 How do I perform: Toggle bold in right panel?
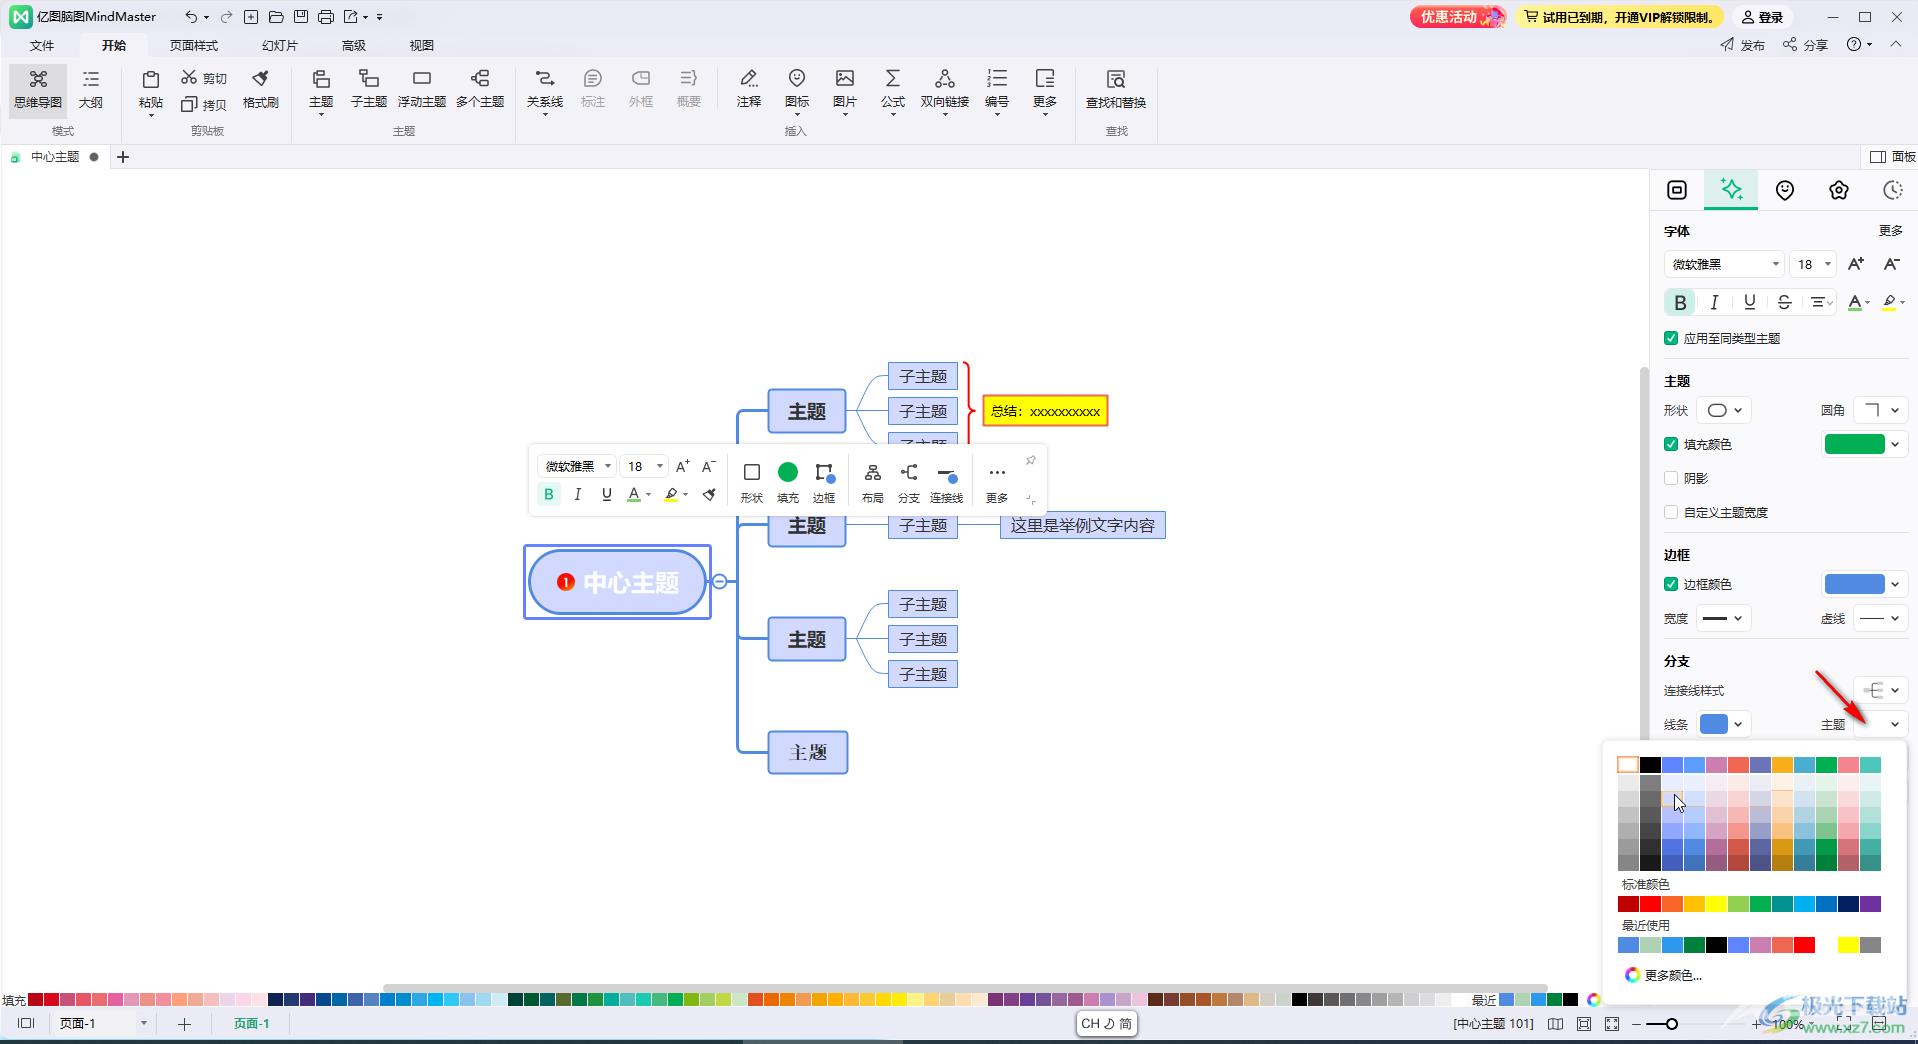[x=1680, y=302]
